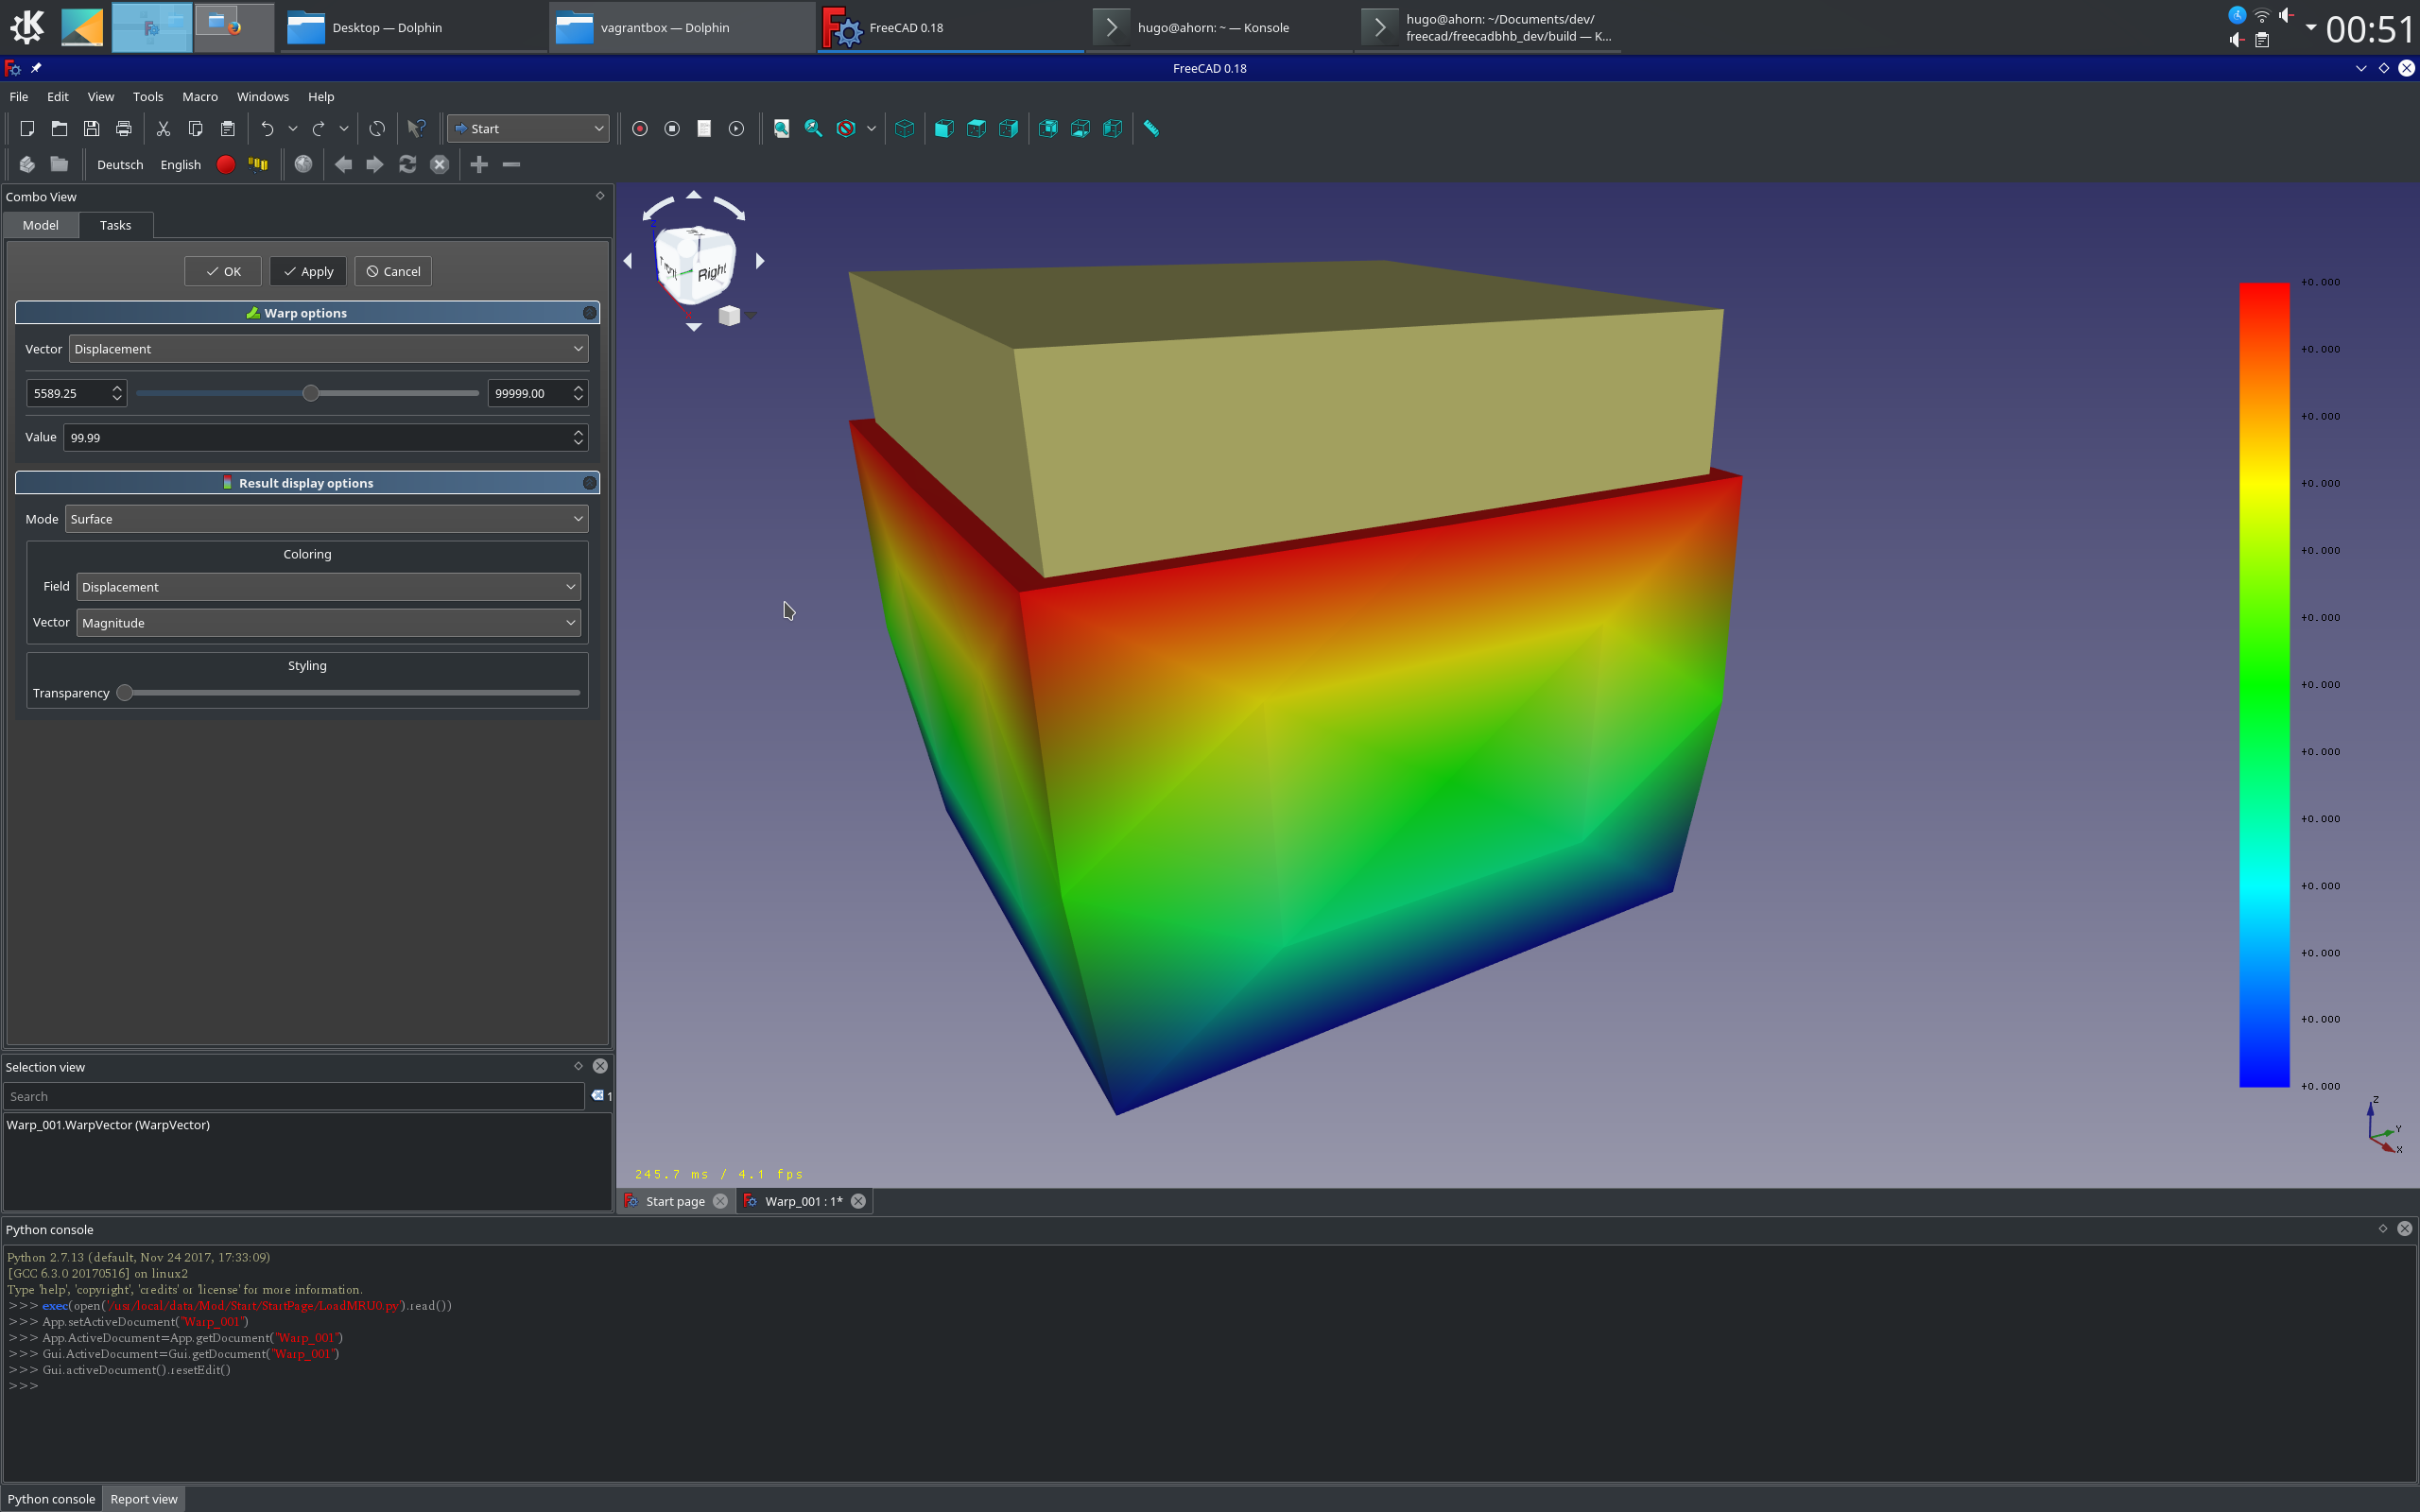Screen dimensions: 2420x1512
Task: Click the fit selection zoom icon
Action: 813,129
